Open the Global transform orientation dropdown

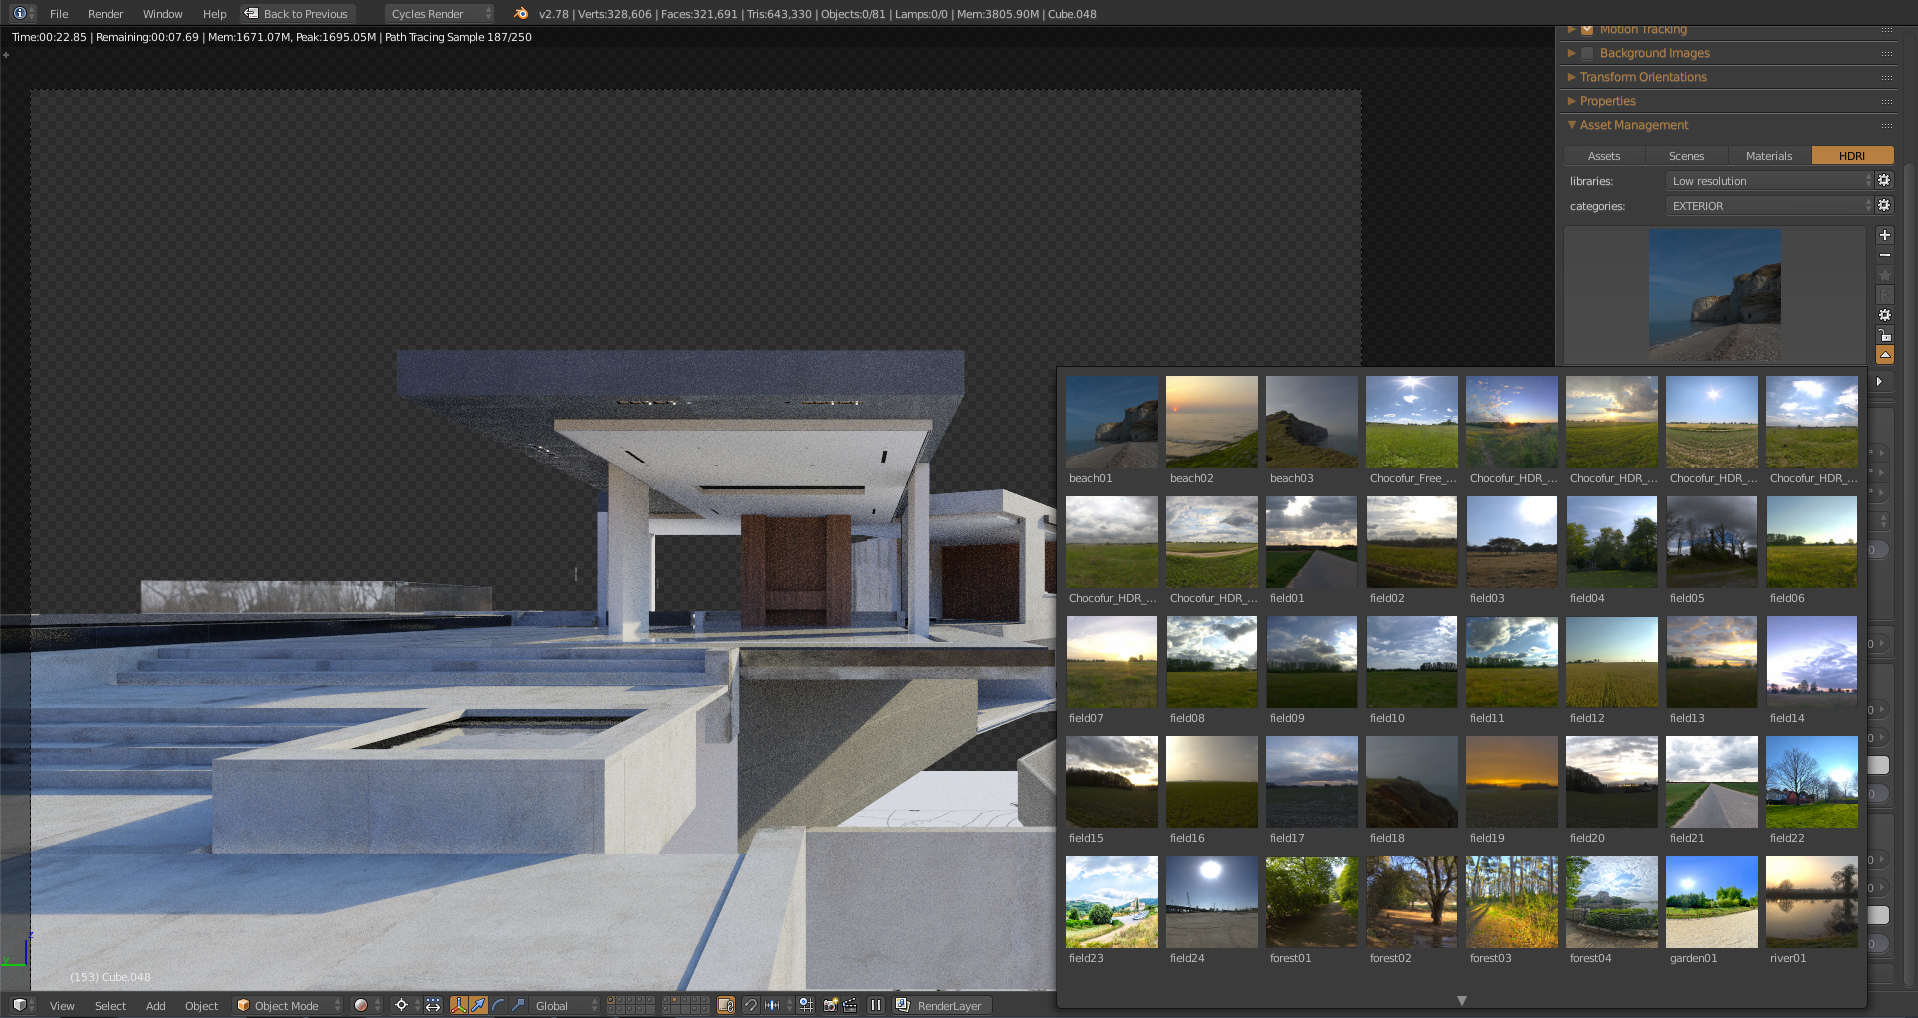click(x=564, y=1005)
